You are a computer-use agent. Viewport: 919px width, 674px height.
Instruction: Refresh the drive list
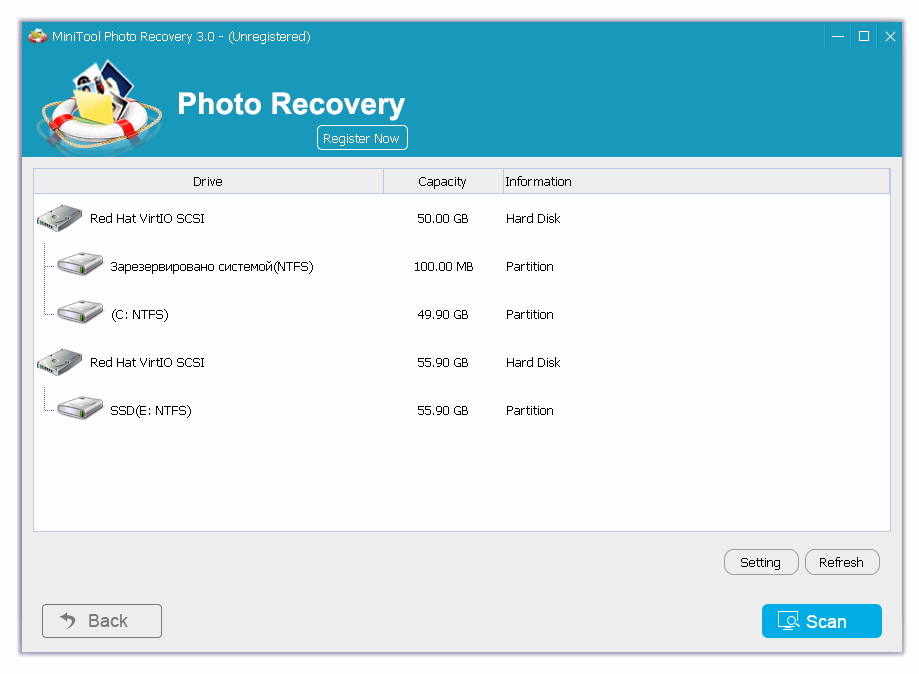click(842, 563)
